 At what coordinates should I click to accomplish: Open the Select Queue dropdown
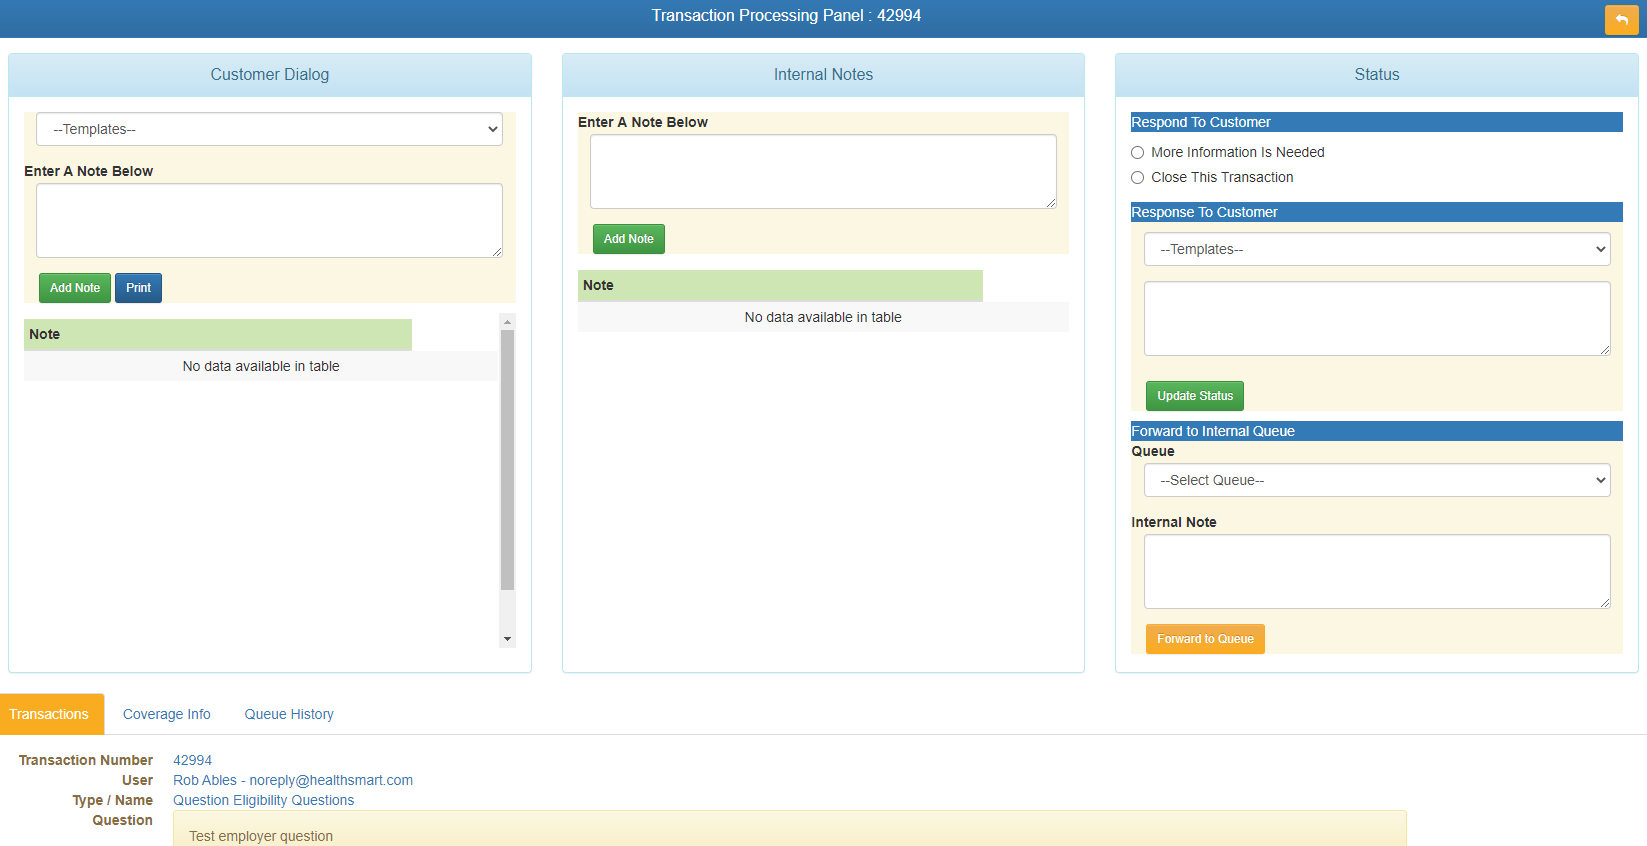click(x=1376, y=480)
